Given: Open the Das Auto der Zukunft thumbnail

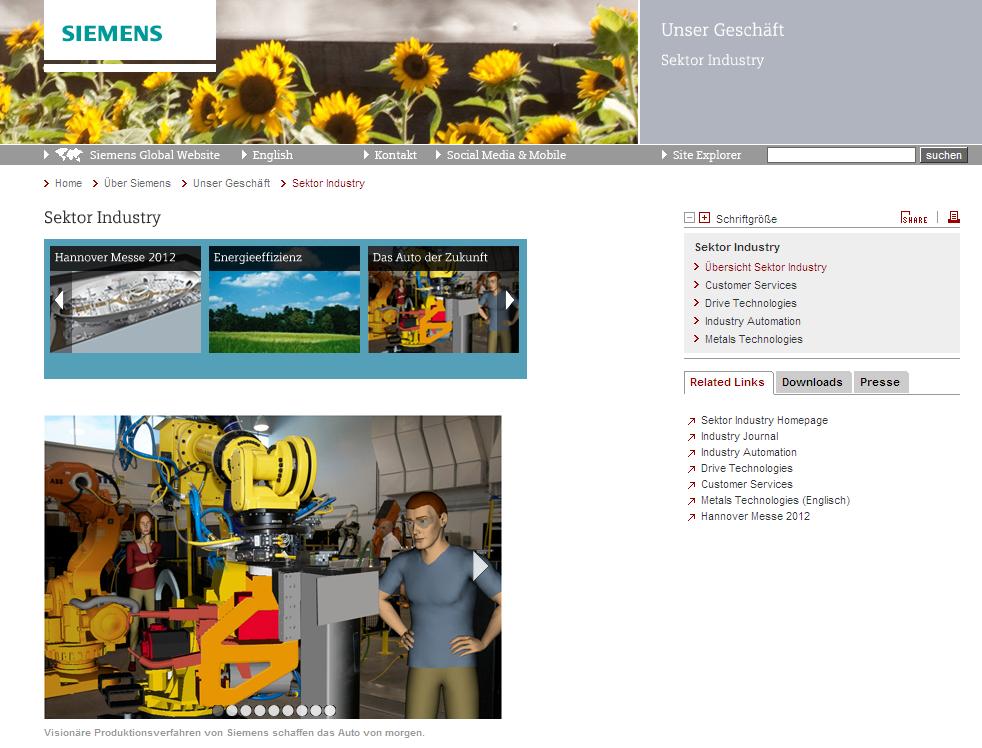Looking at the screenshot, I should pyautogui.click(x=443, y=299).
